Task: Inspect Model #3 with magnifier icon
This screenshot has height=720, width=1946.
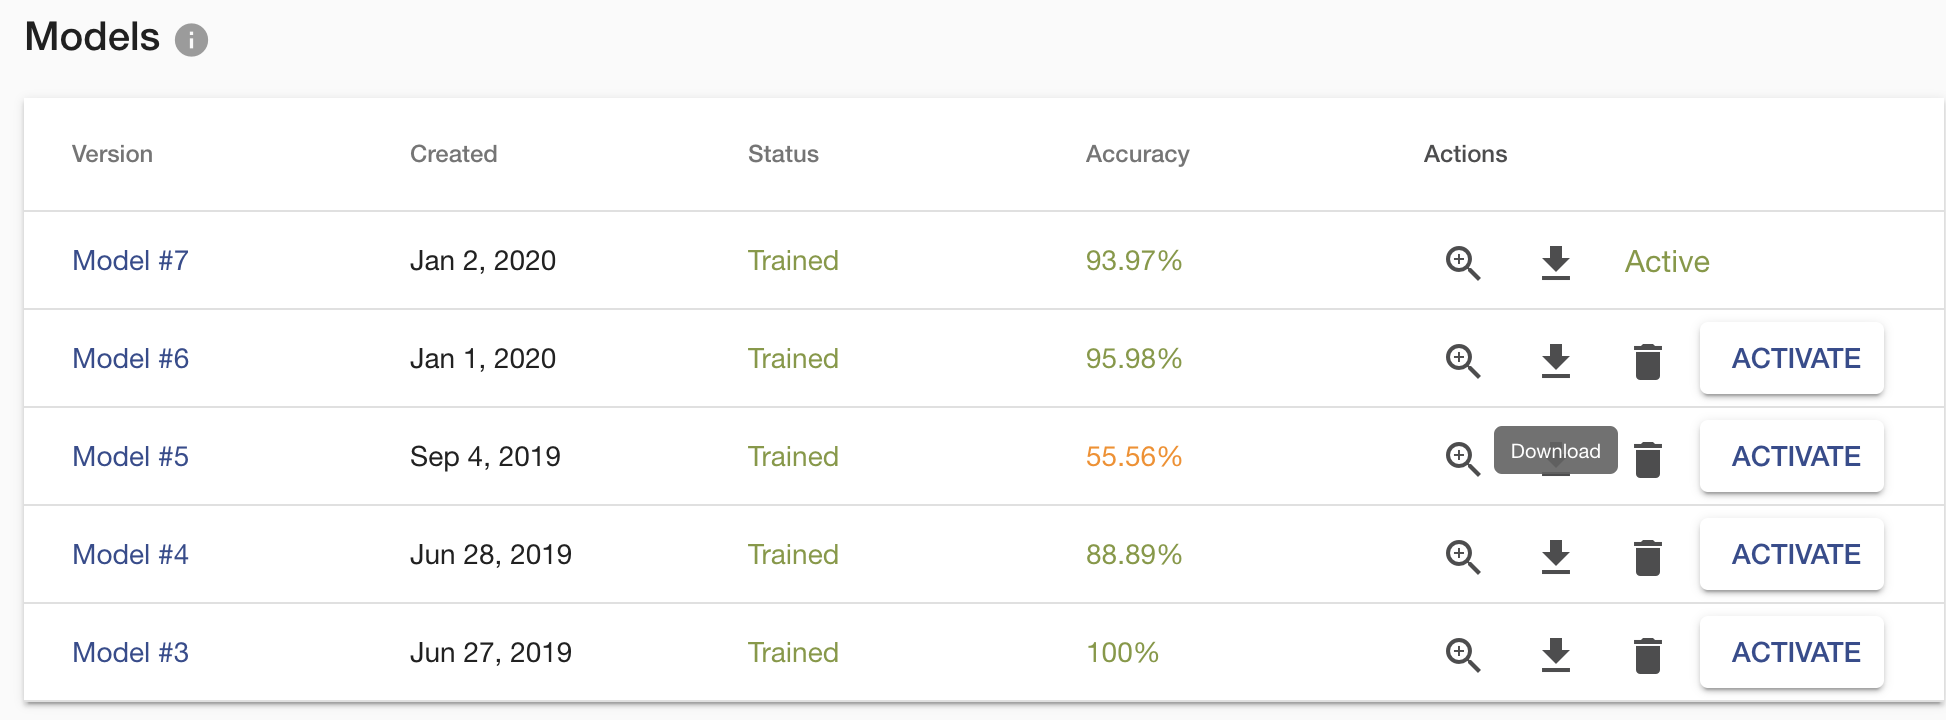Action: (x=1463, y=655)
